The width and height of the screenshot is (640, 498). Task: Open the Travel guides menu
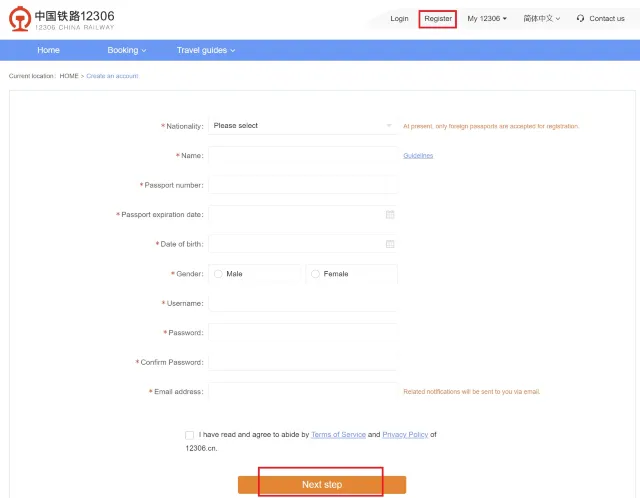(x=206, y=50)
